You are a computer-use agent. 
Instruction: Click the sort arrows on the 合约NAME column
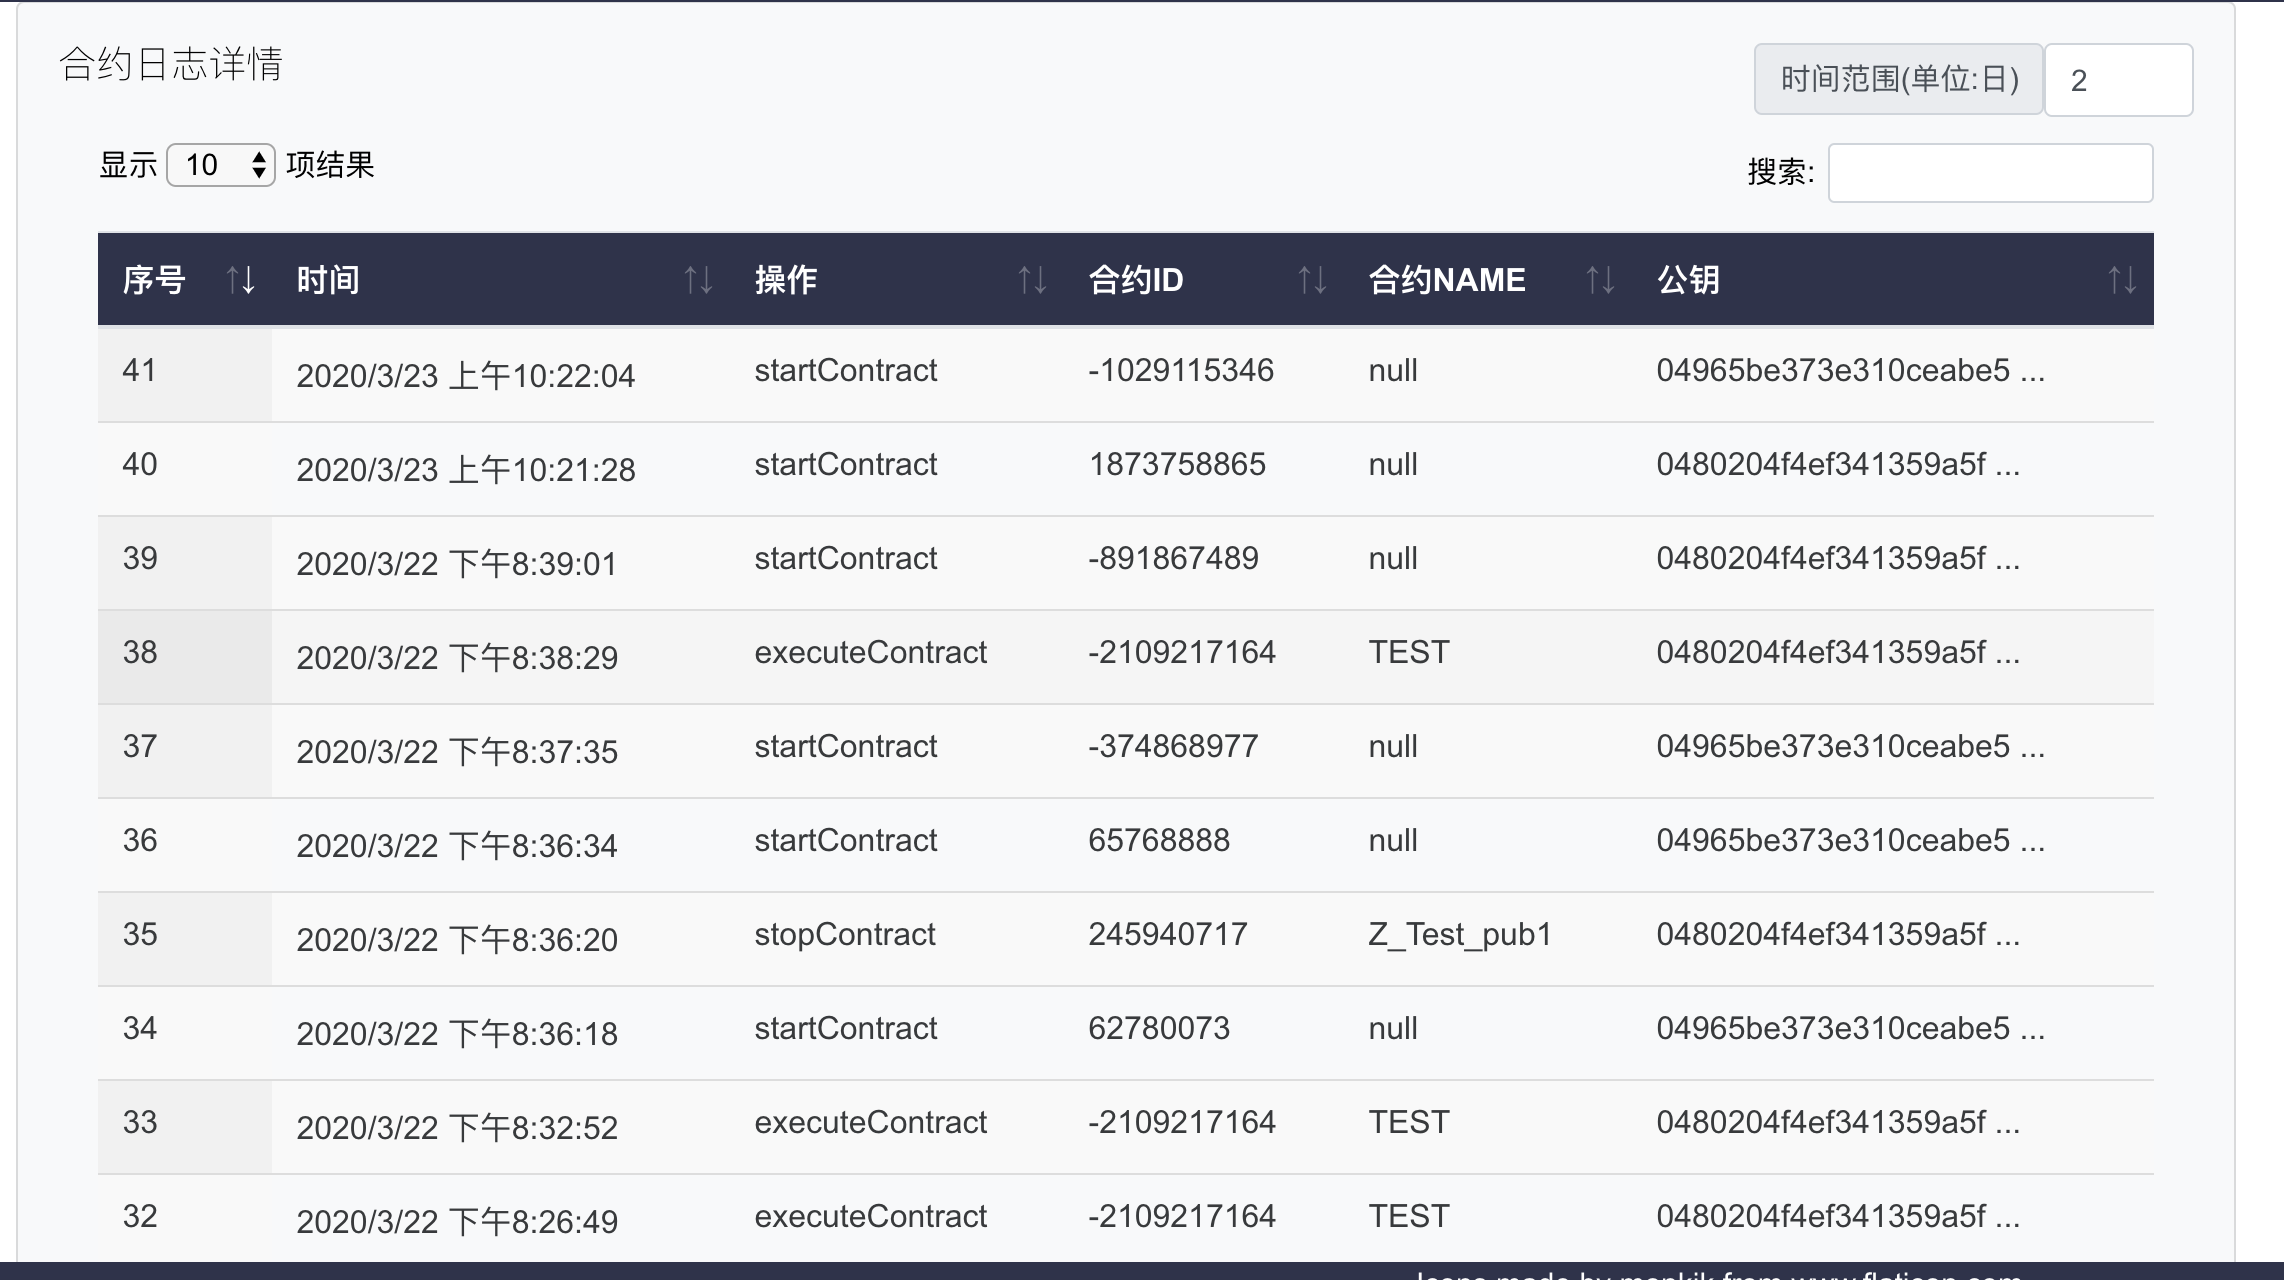click(x=1600, y=280)
